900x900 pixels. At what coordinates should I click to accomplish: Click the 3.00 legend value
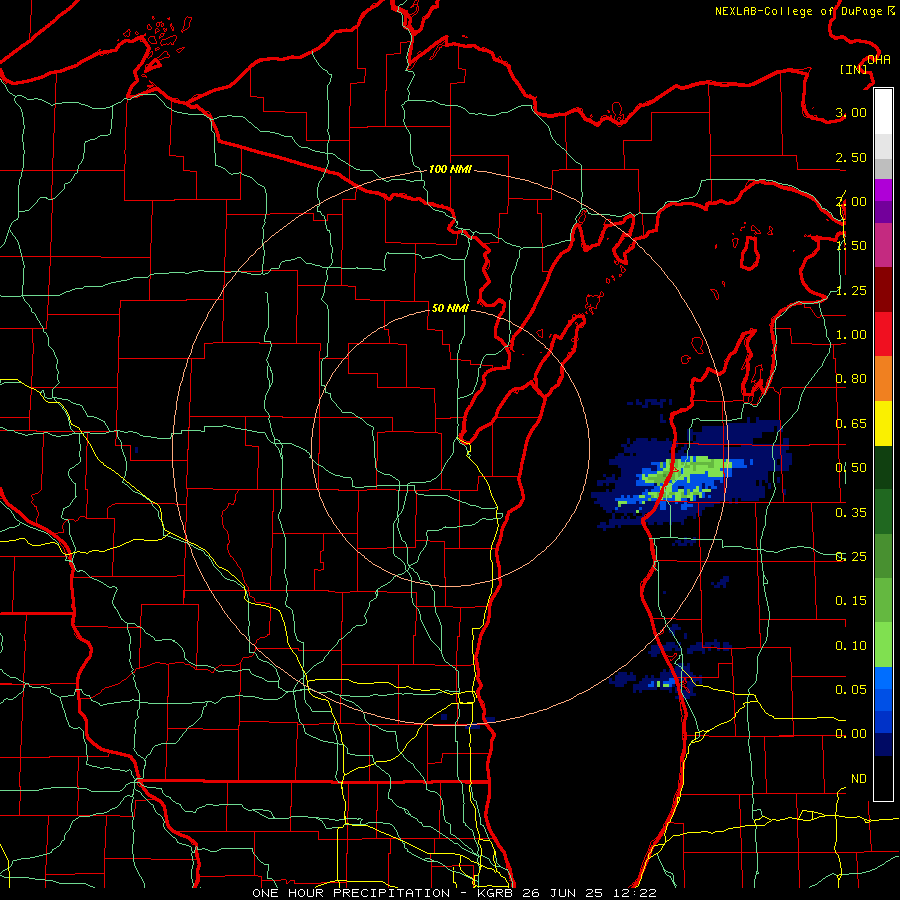tap(851, 112)
